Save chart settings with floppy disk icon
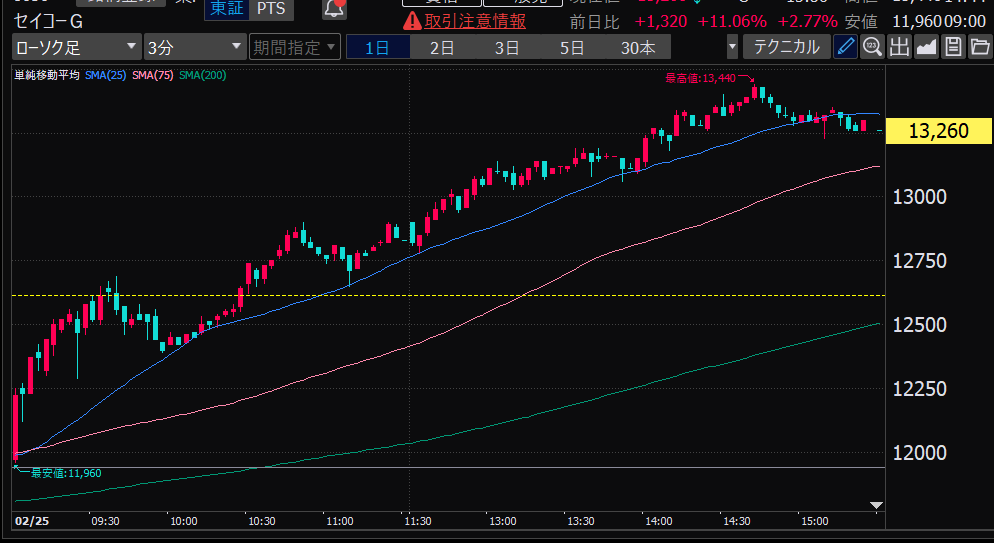 (x=953, y=46)
